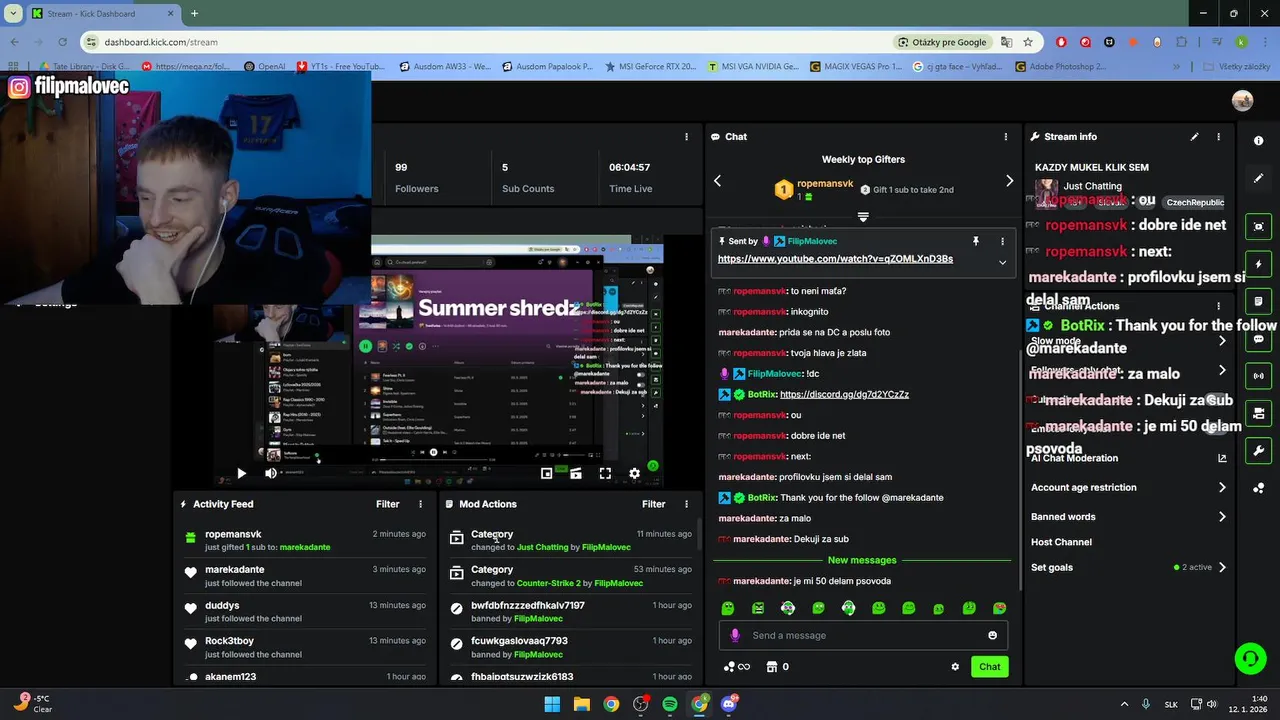Send message with Chat button
Viewport: 1280px width, 720px height.
(990, 667)
